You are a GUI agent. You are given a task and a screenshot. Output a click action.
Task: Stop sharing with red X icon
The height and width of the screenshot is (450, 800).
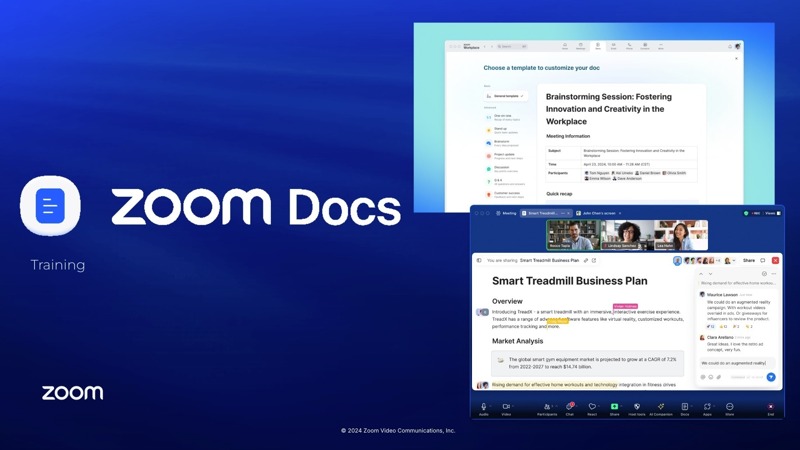[776, 260]
